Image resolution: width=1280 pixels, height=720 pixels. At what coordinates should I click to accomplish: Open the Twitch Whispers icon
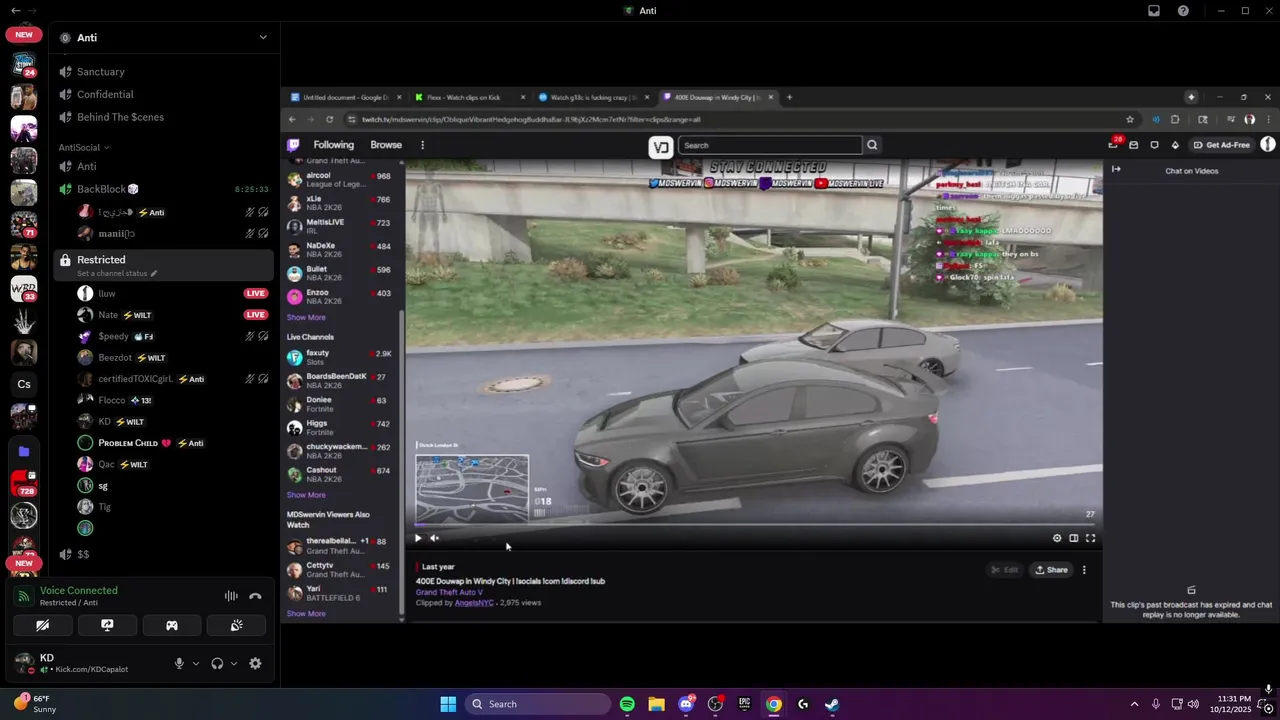(x=1154, y=145)
